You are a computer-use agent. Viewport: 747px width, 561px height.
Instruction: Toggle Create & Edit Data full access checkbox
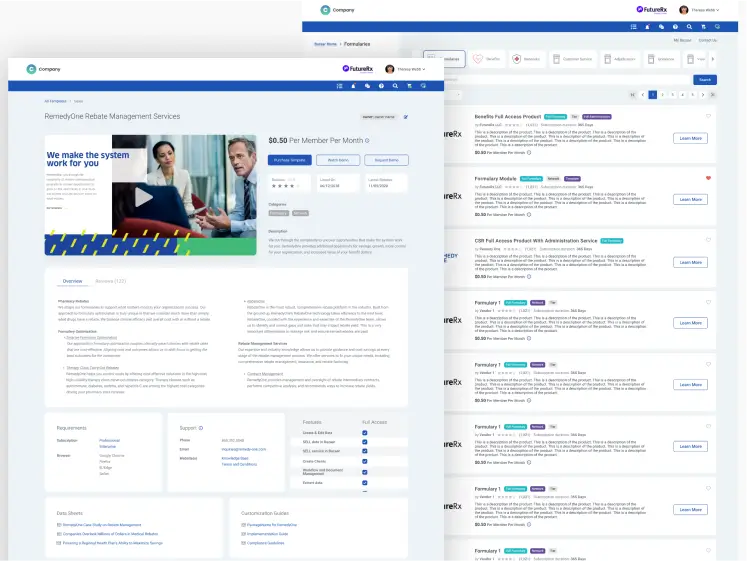click(364, 433)
